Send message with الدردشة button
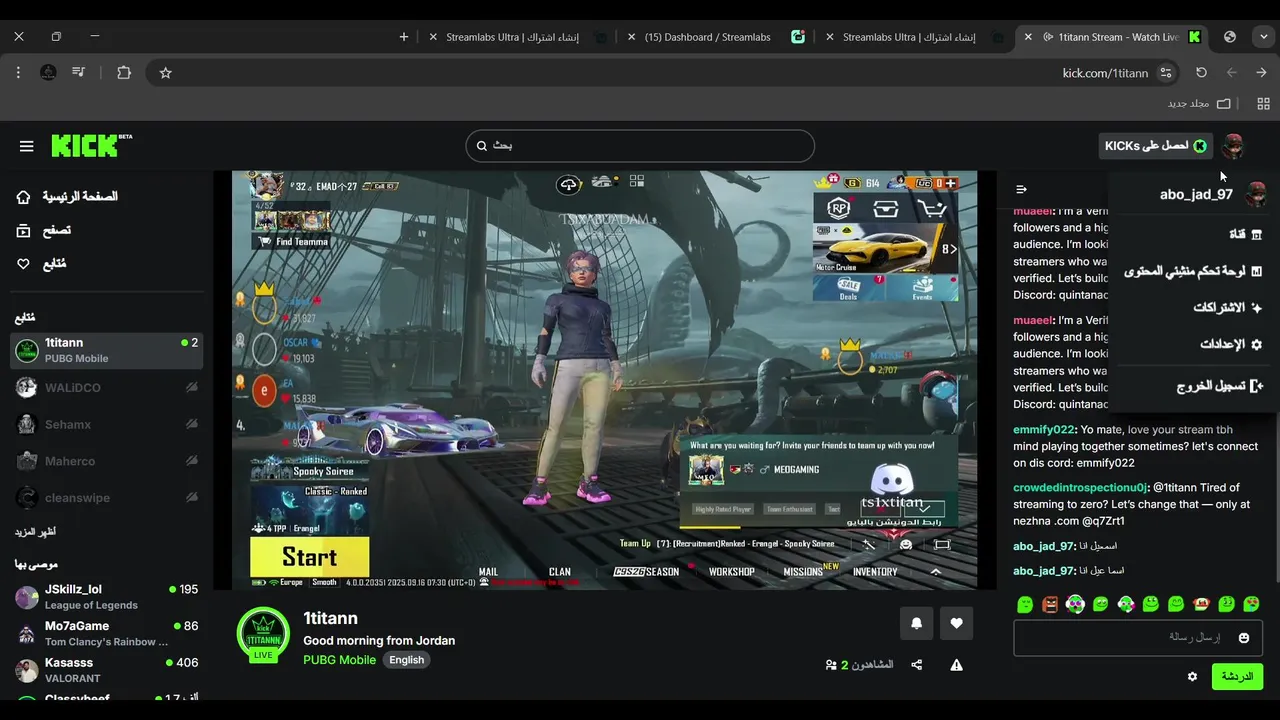 click(x=1237, y=677)
